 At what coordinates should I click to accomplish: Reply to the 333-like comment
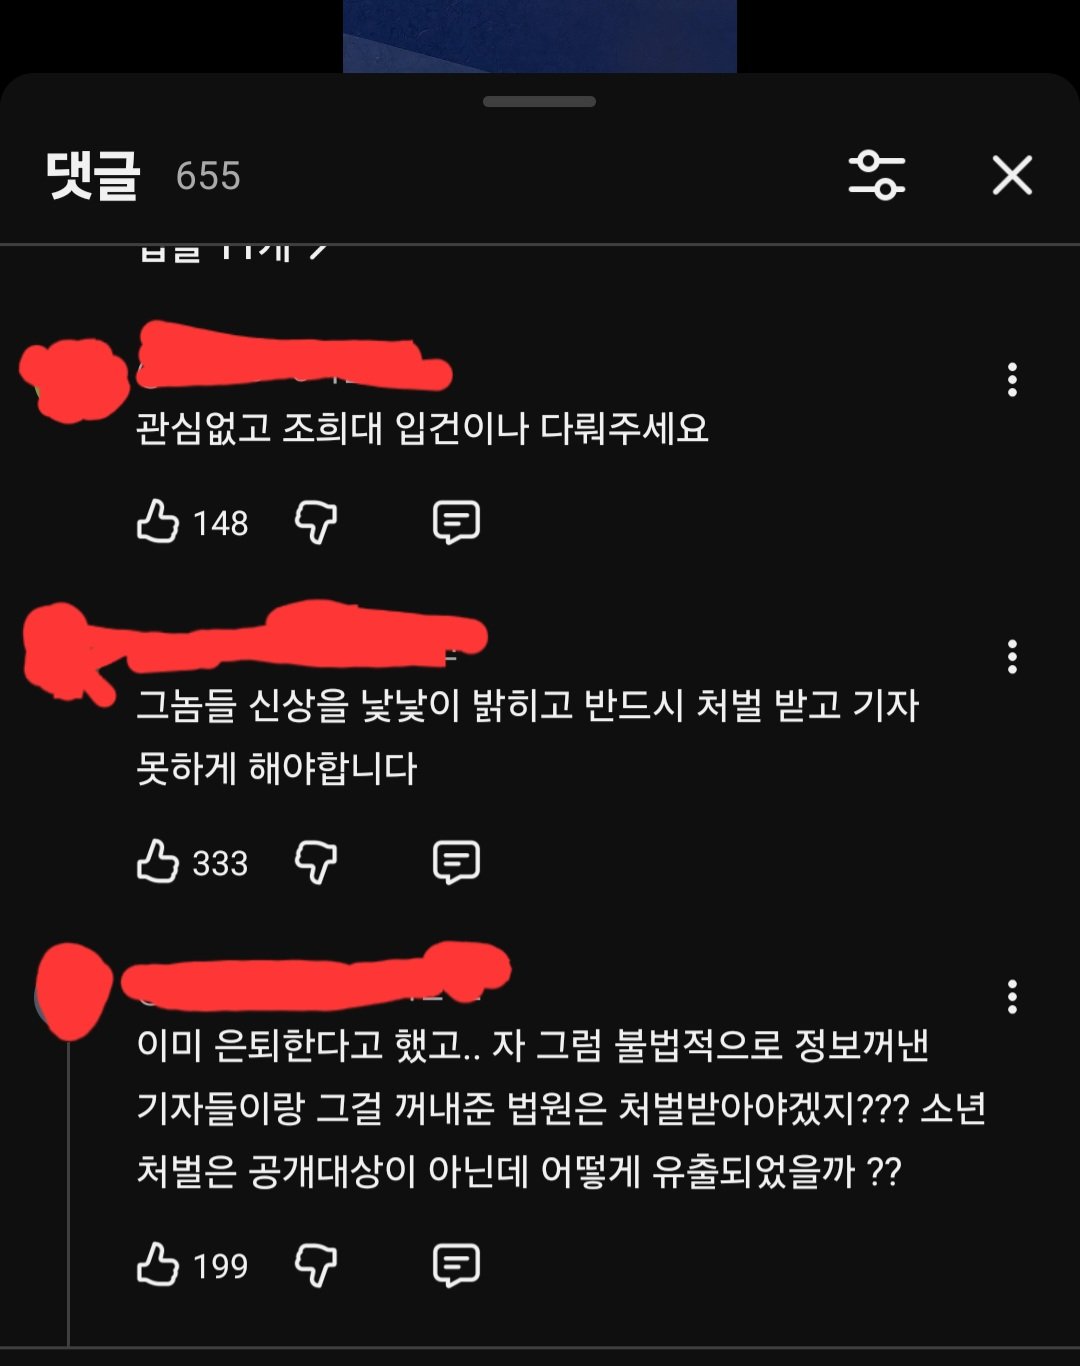(x=456, y=862)
